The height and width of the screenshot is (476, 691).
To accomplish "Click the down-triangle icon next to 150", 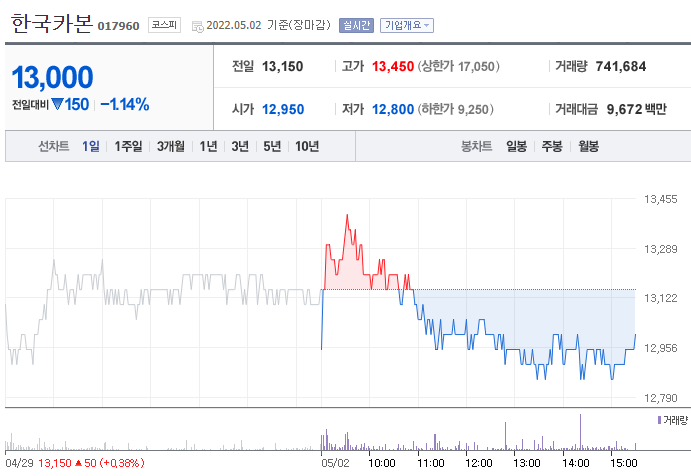I will click(57, 104).
